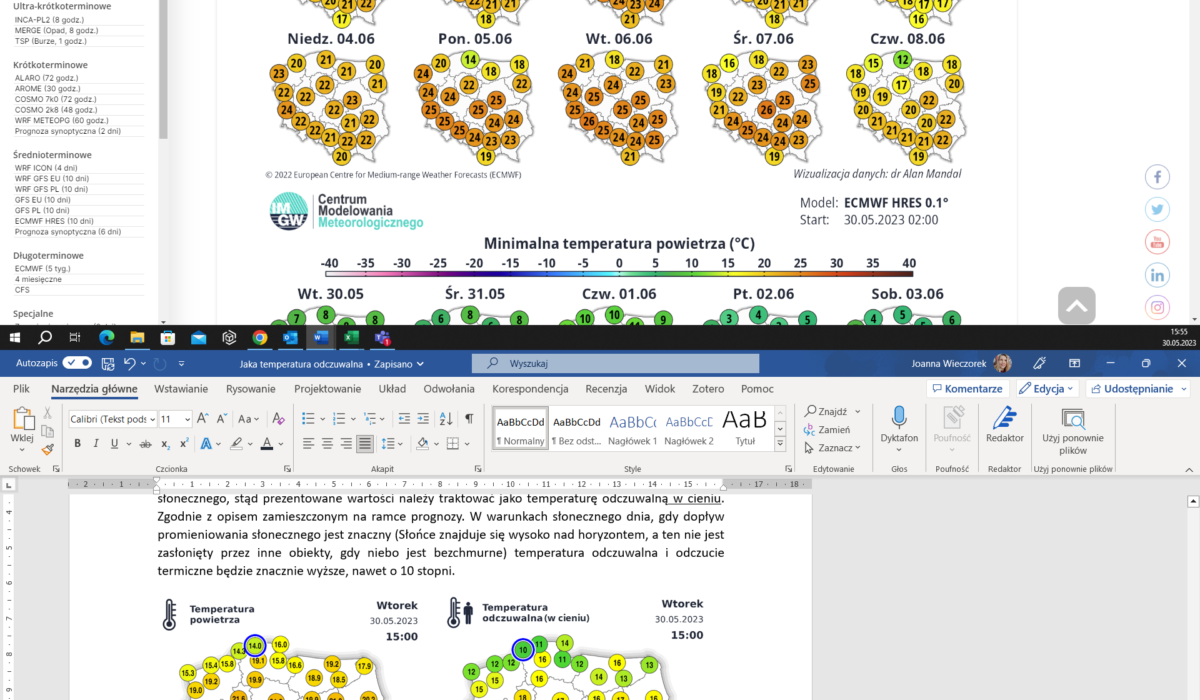1200x700 pixels.
Task: Toggle the Autozapis autosave switch
Action: pyautogui.click(x=77, y=363)
